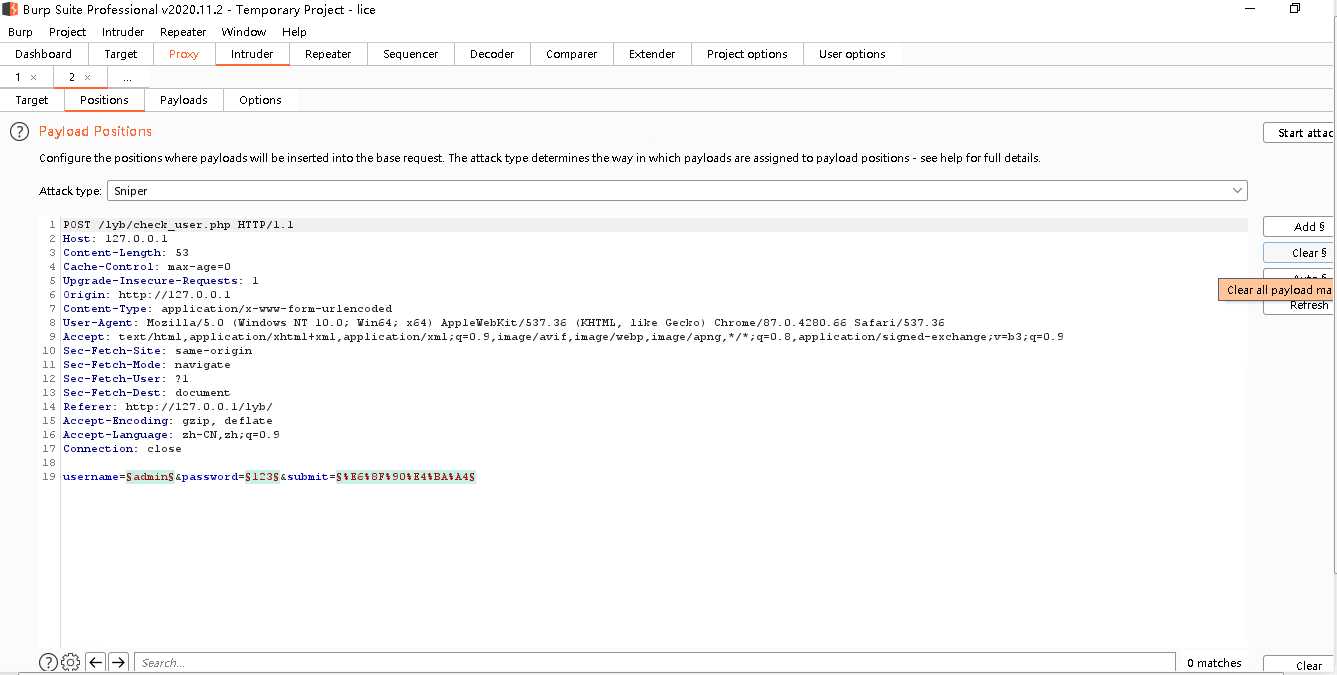Switch to the Repeater tab
Screen dimensions: 1337x675
[328, 54]
